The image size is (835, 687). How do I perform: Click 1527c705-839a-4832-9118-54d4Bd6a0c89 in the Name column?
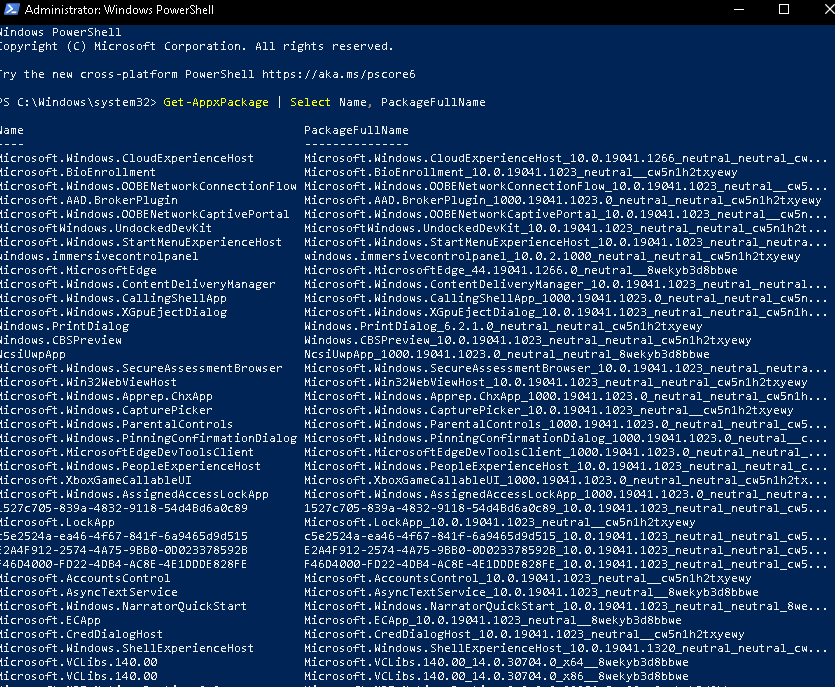(x=124, y=508)
